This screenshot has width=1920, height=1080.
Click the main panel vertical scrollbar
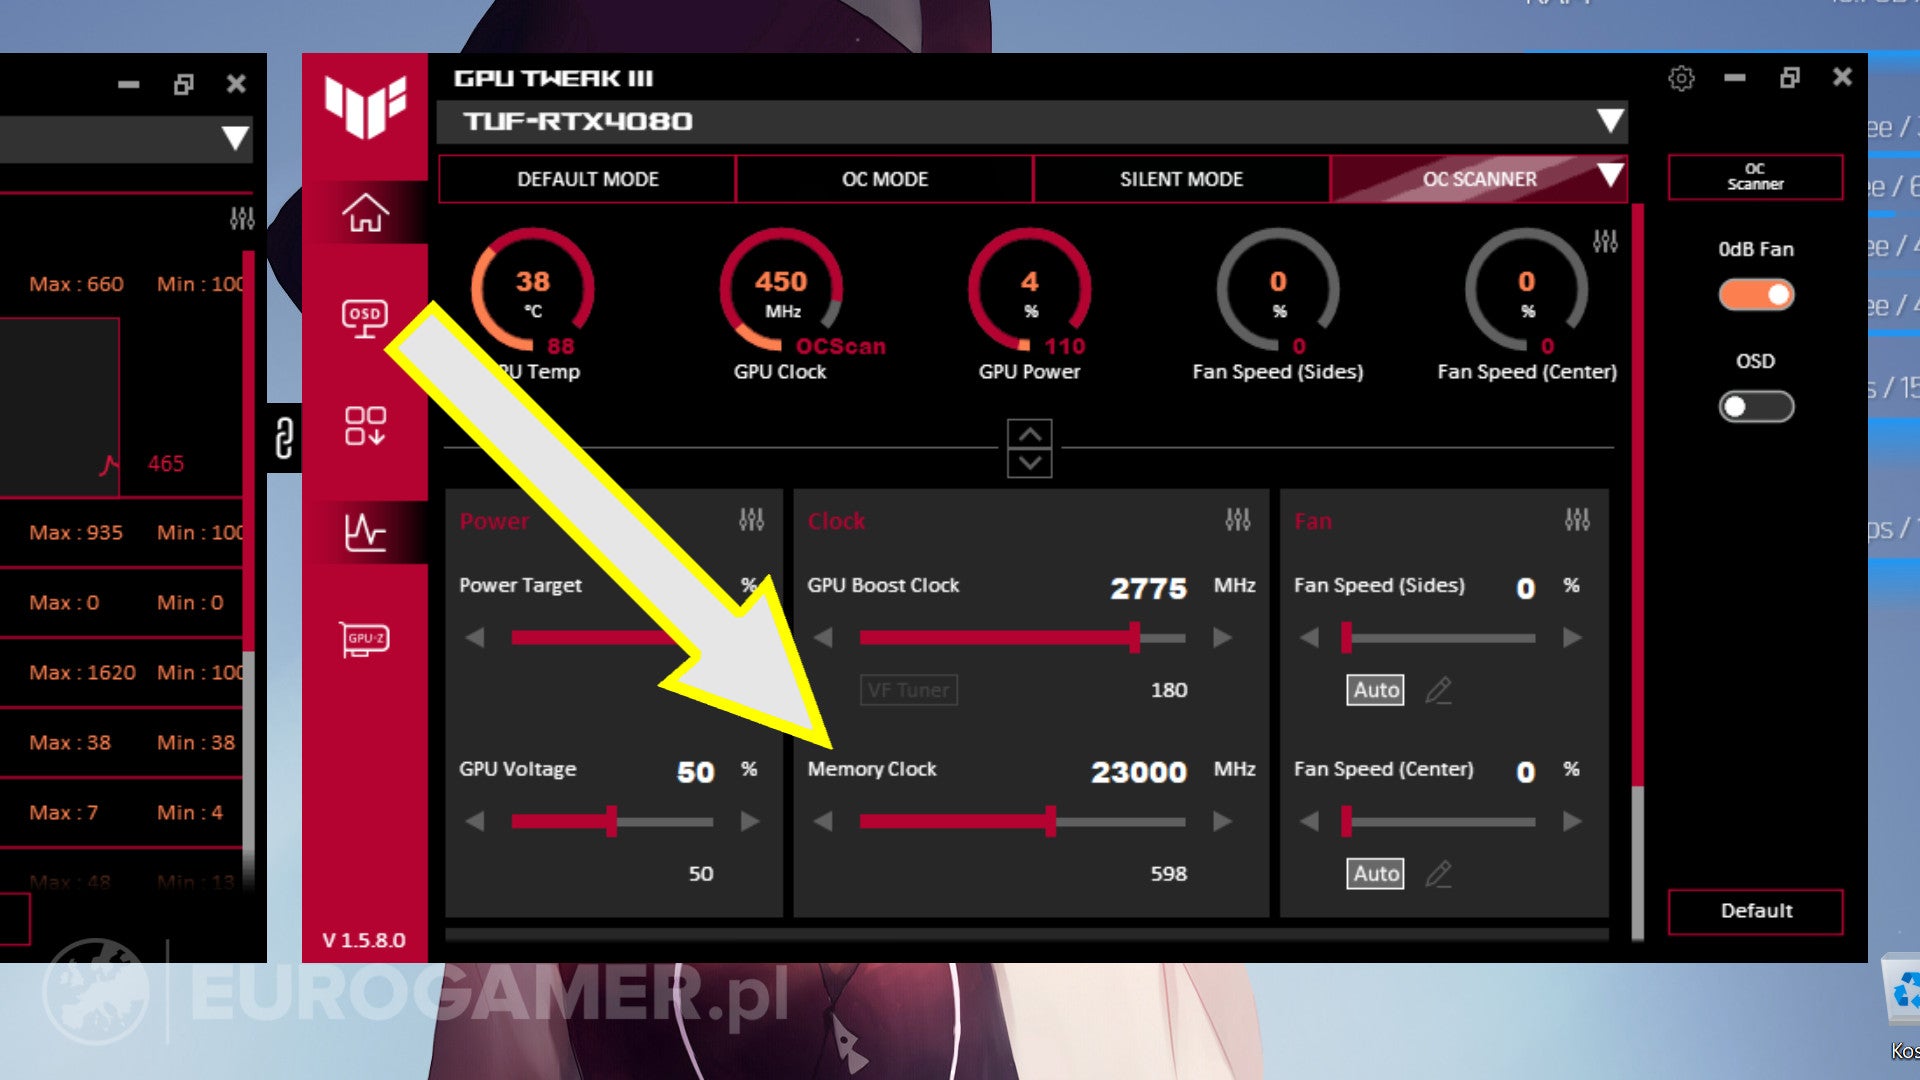pos(1638,570)
